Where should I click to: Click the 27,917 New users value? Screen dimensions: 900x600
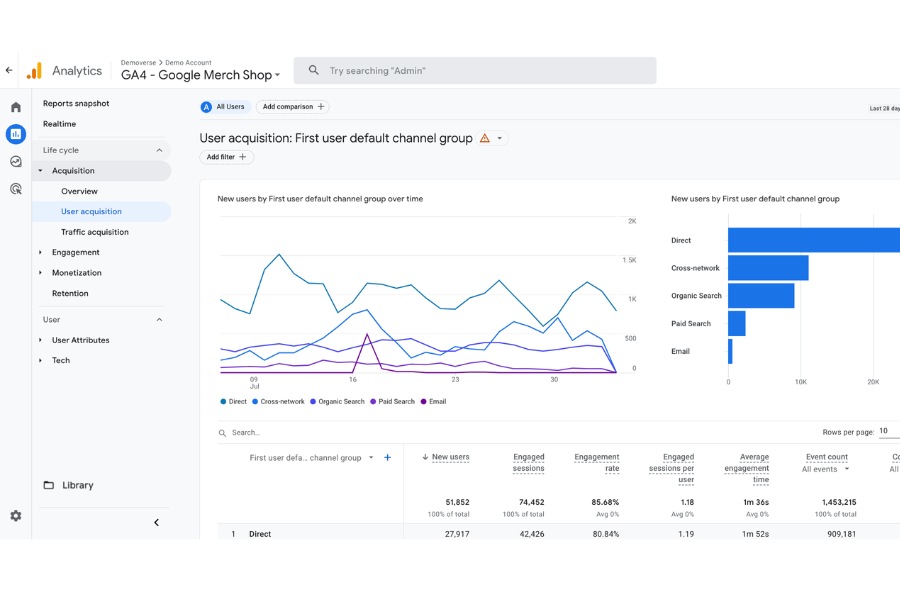click(457, 534)
